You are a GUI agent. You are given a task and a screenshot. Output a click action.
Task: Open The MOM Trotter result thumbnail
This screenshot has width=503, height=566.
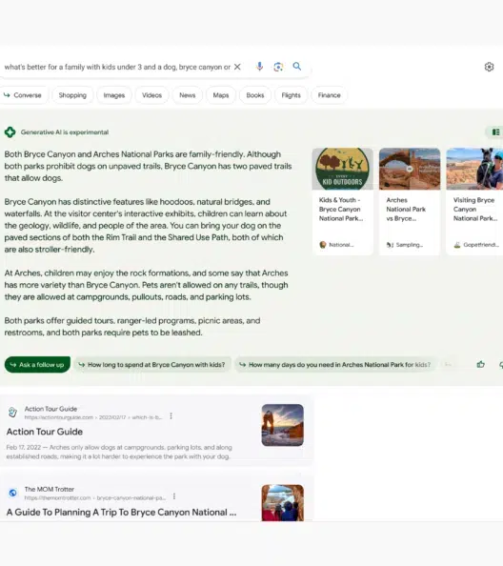click(x=282, y=503)
